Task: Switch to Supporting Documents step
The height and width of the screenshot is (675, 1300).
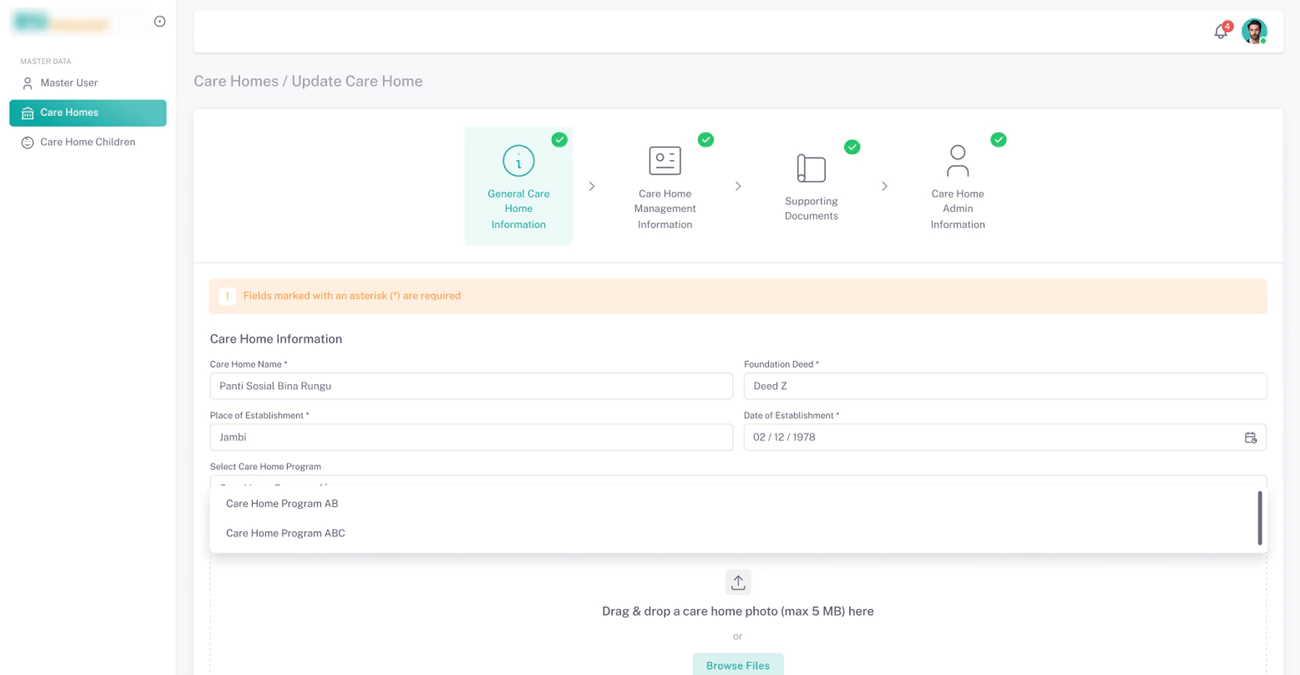Action: pyautogui.click(x=811, y=186)
